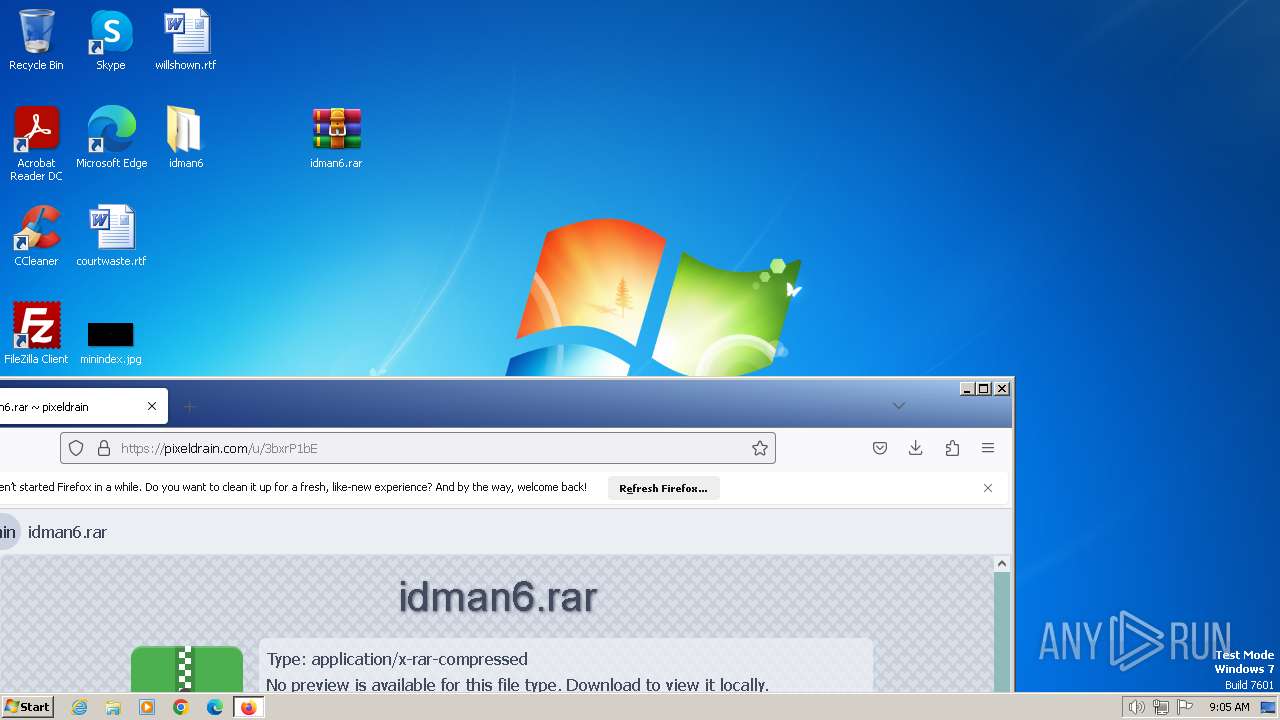This screenshot has height=720, width=1280.
Task: Open the Windows Start menu
Action: click(x=28, y=706)
